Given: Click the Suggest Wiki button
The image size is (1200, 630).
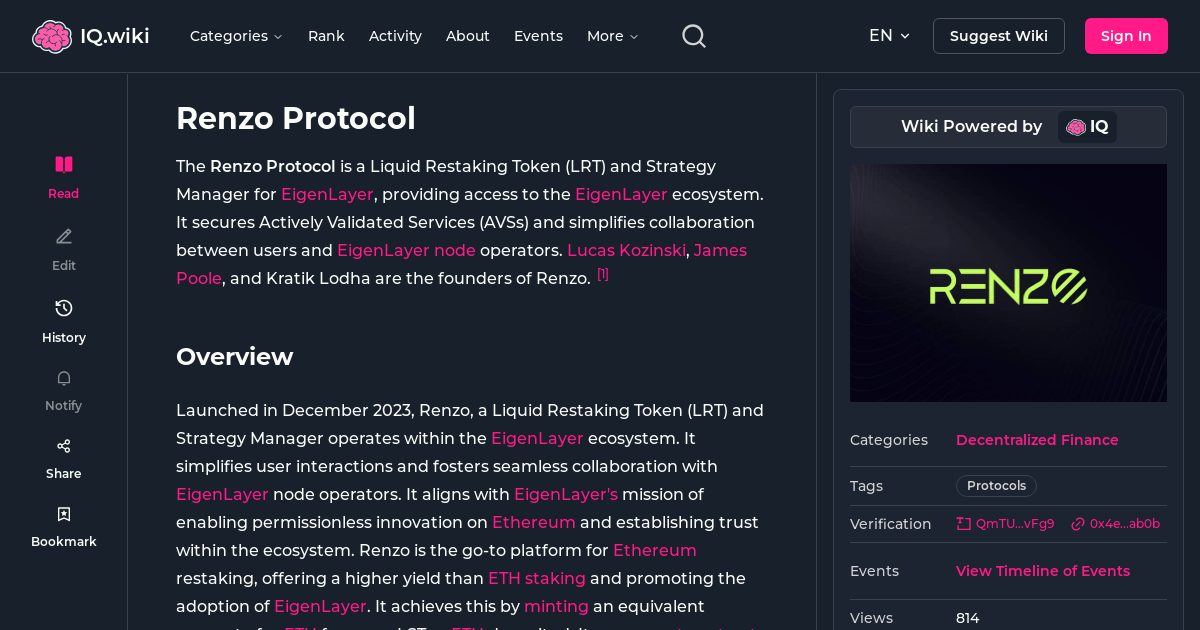Looking at the screenshot, I should click(x=998, y=35).
